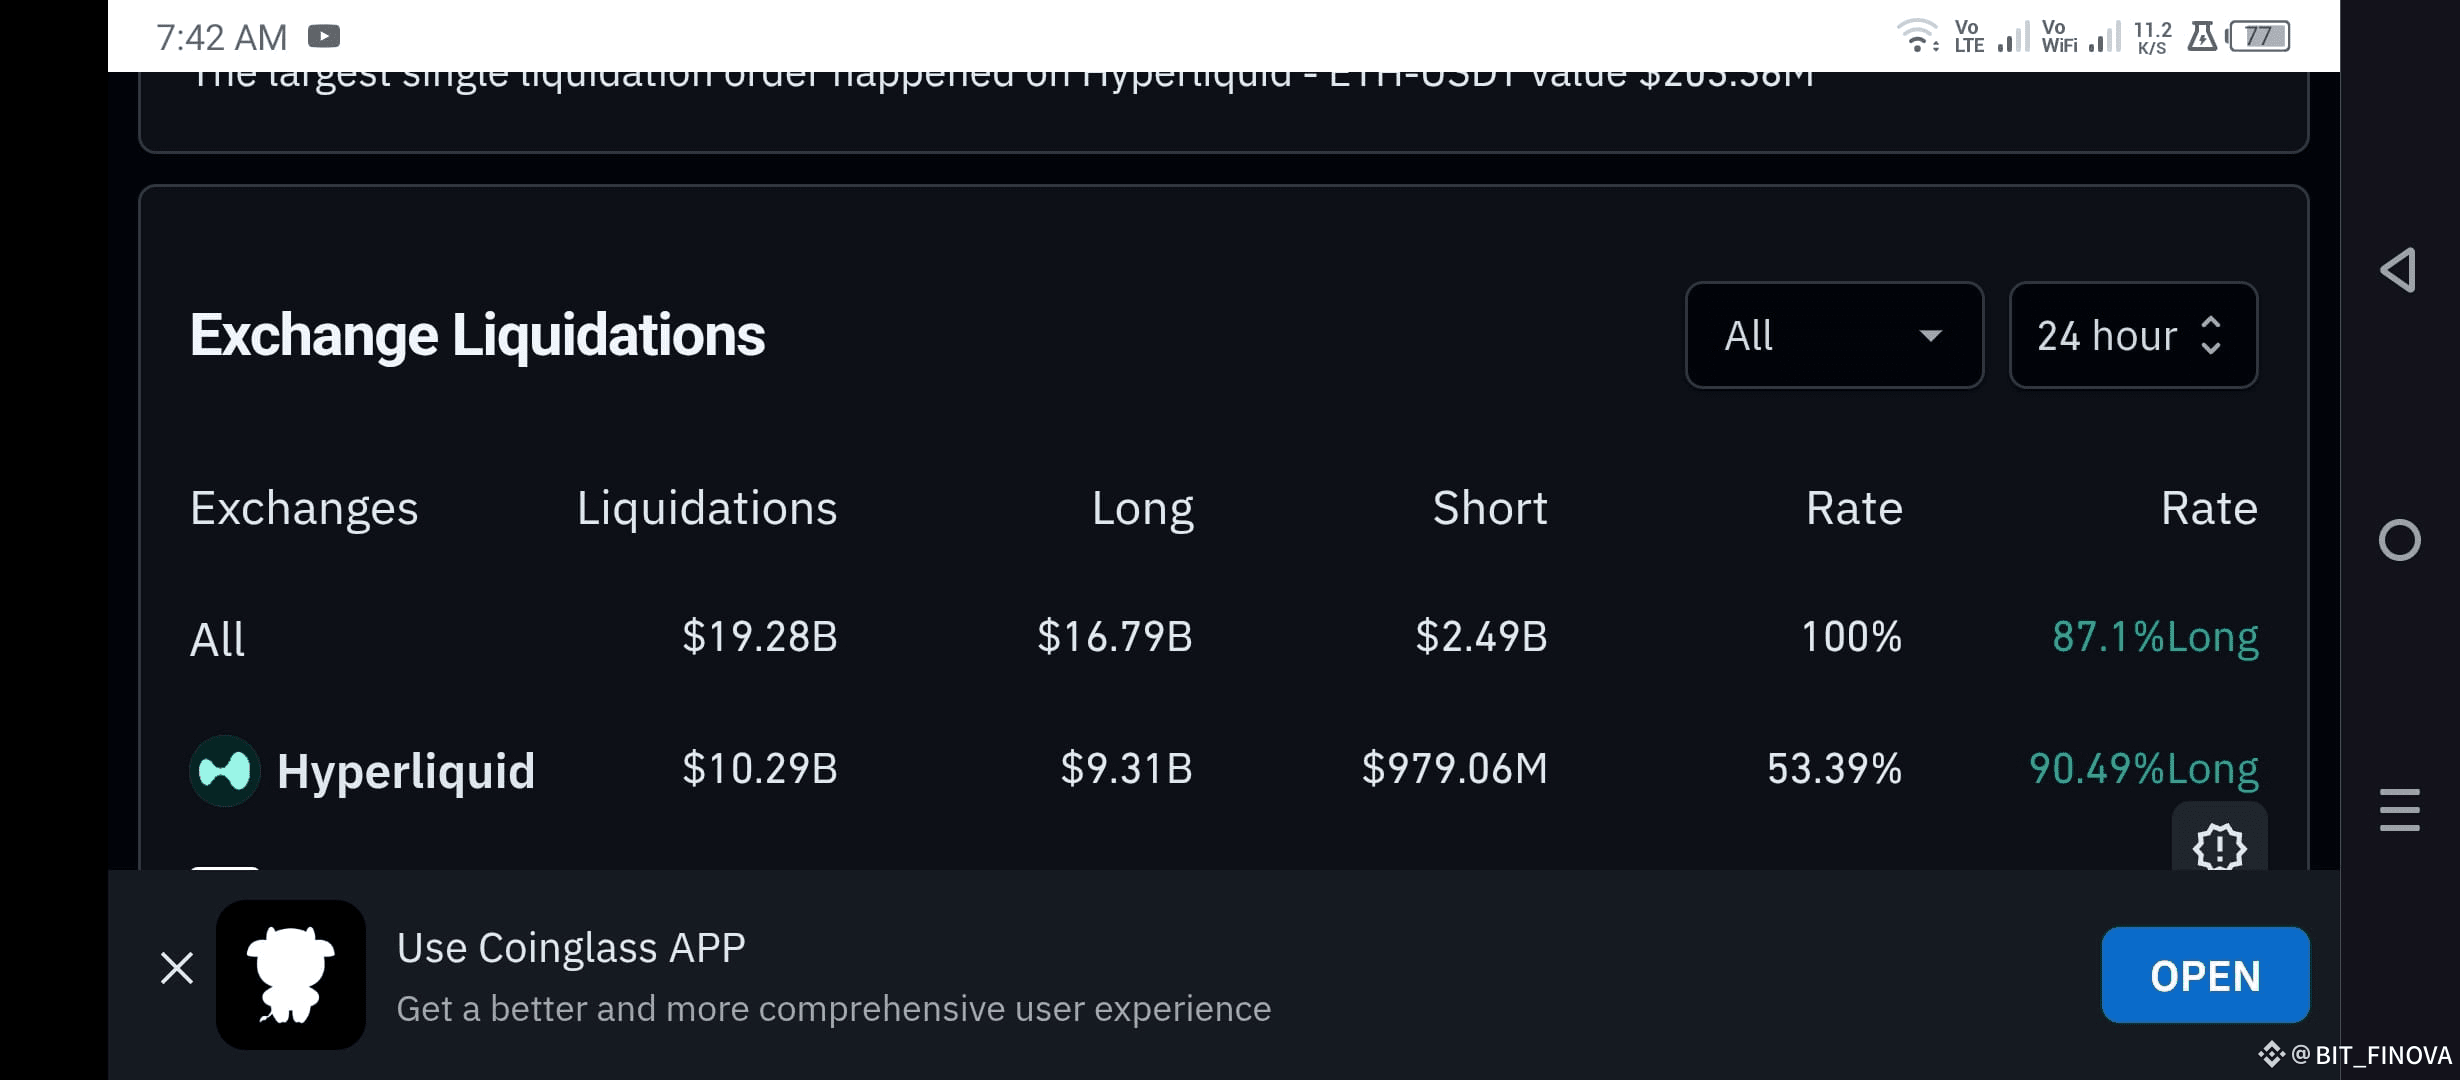Select the Exchanges column header
The image size is (2460, 1080).
(304, 509)
